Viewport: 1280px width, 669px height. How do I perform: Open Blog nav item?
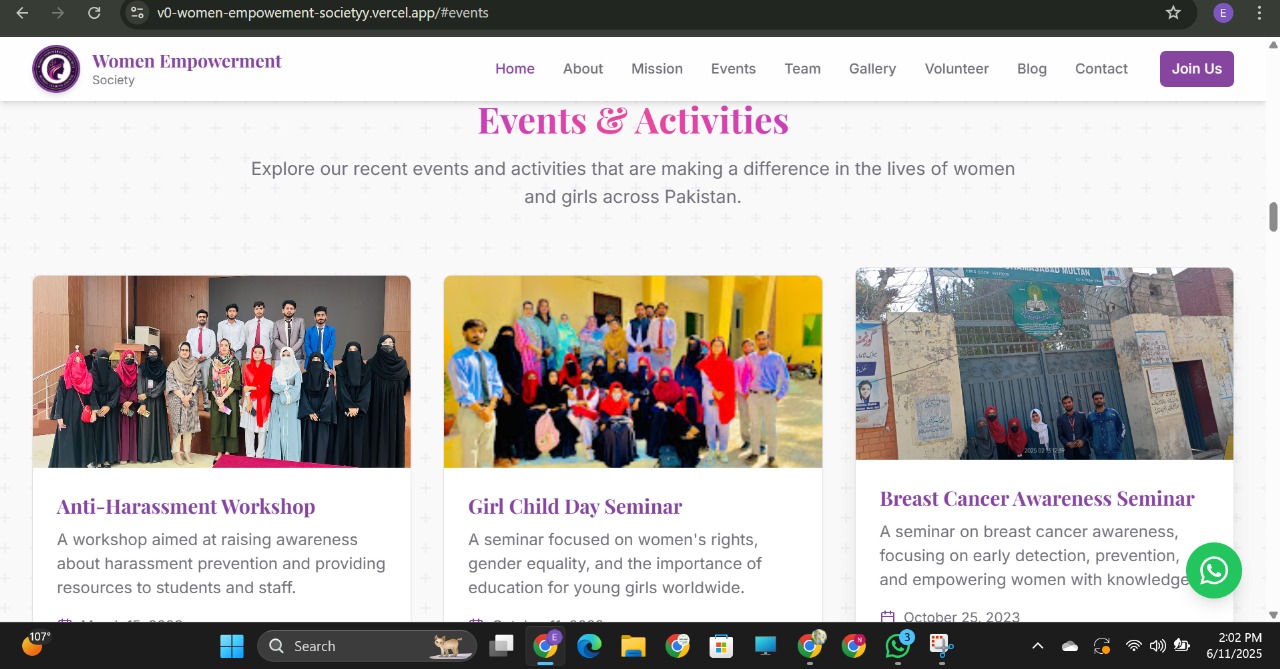[1032, 69]
